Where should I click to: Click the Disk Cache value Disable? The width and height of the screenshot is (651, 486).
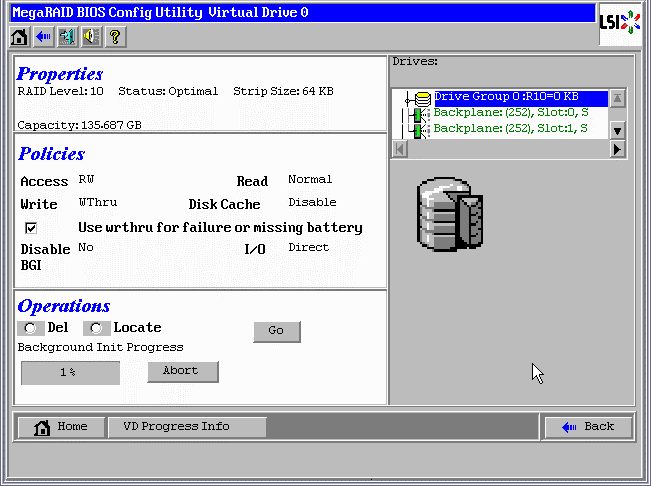click(x=312, y=202)
